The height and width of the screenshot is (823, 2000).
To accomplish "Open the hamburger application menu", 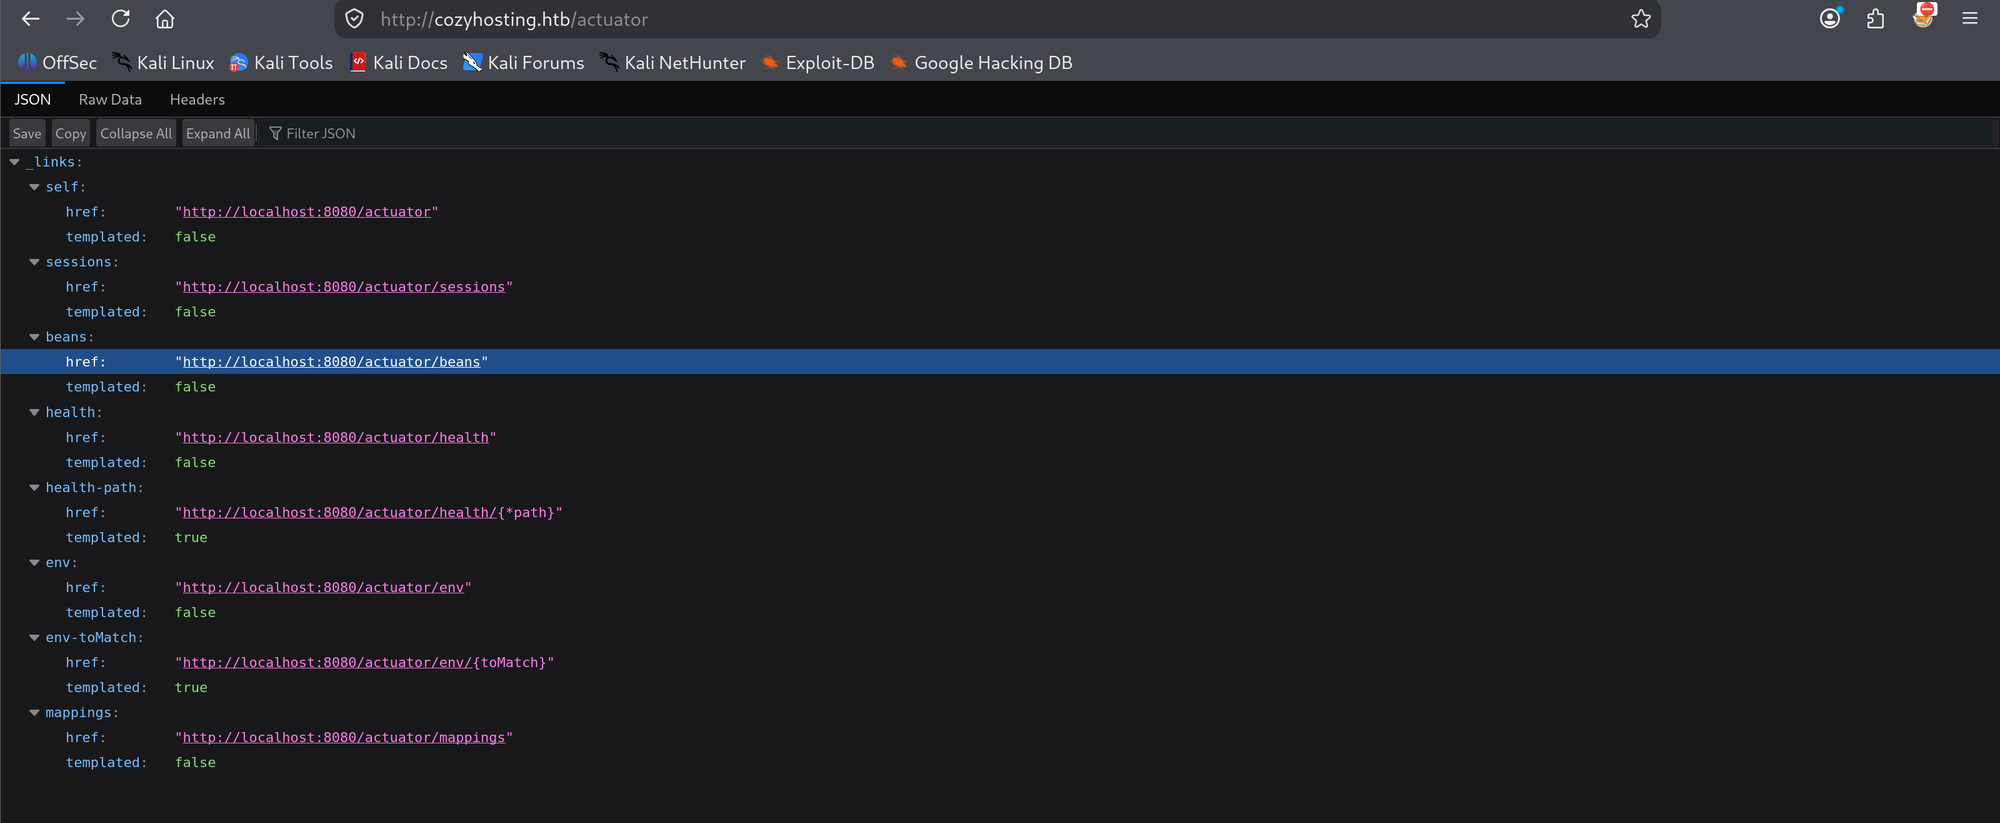I will point(1970,19).
